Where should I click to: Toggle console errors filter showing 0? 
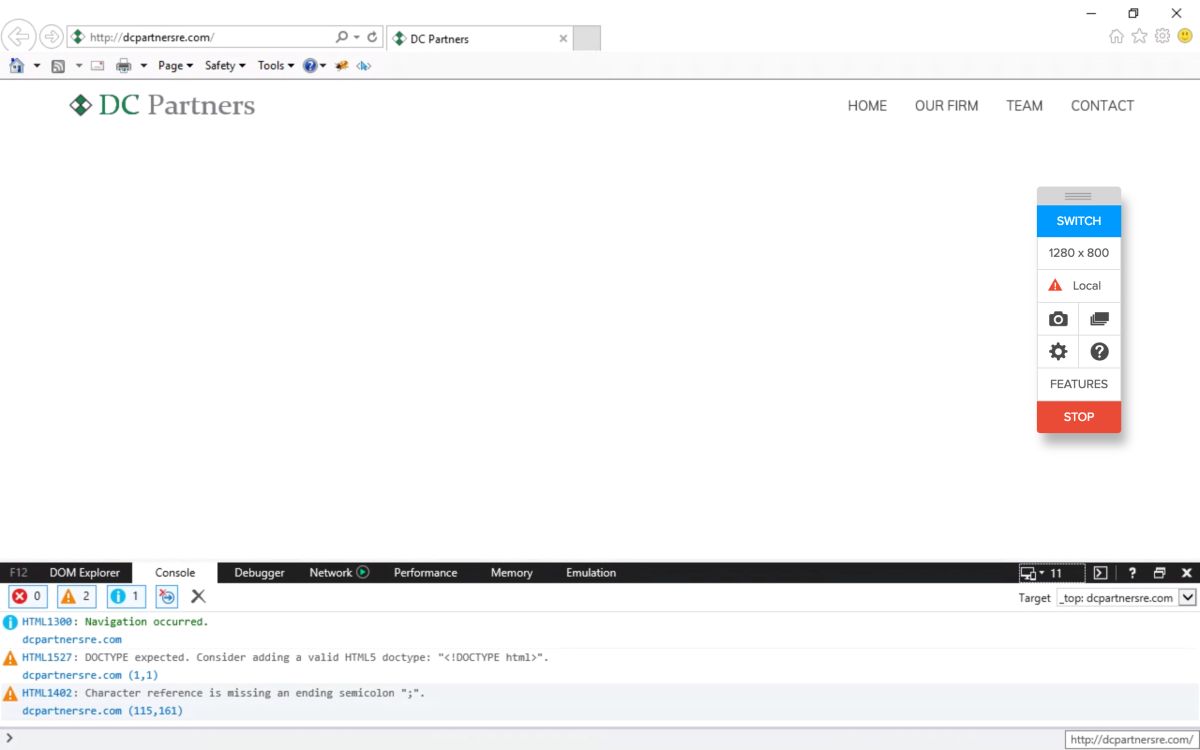click(27, 597)
